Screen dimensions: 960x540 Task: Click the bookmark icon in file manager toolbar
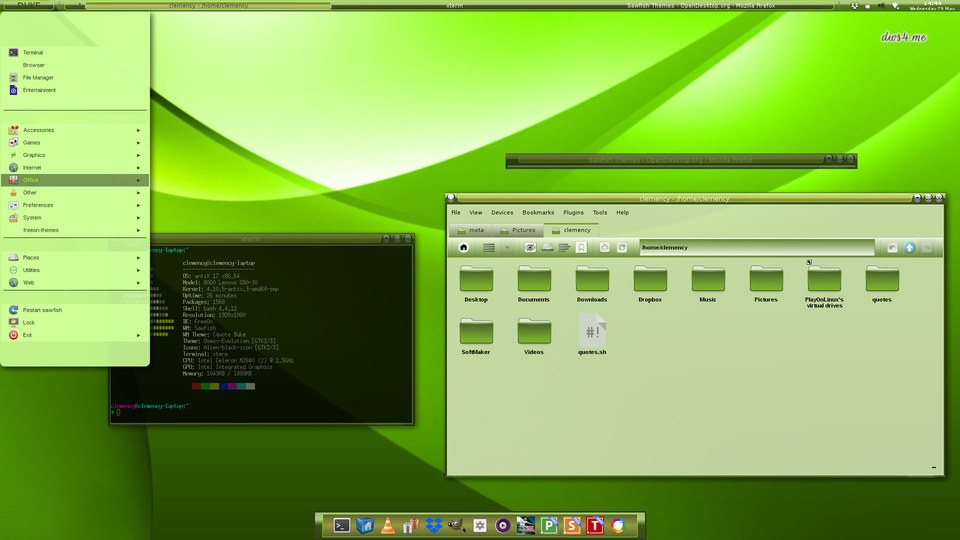(x=581, y=247)
